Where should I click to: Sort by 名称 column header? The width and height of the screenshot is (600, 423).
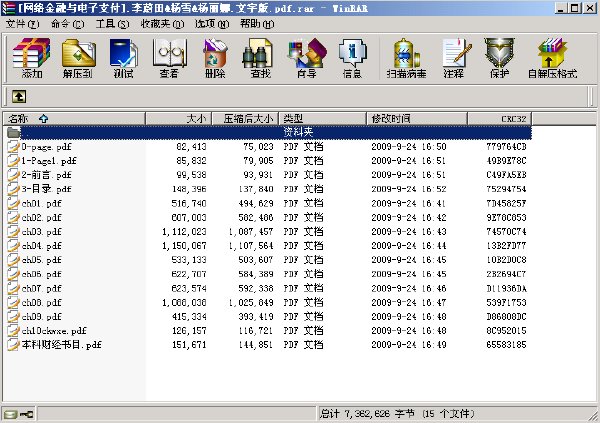coord(74,119)
